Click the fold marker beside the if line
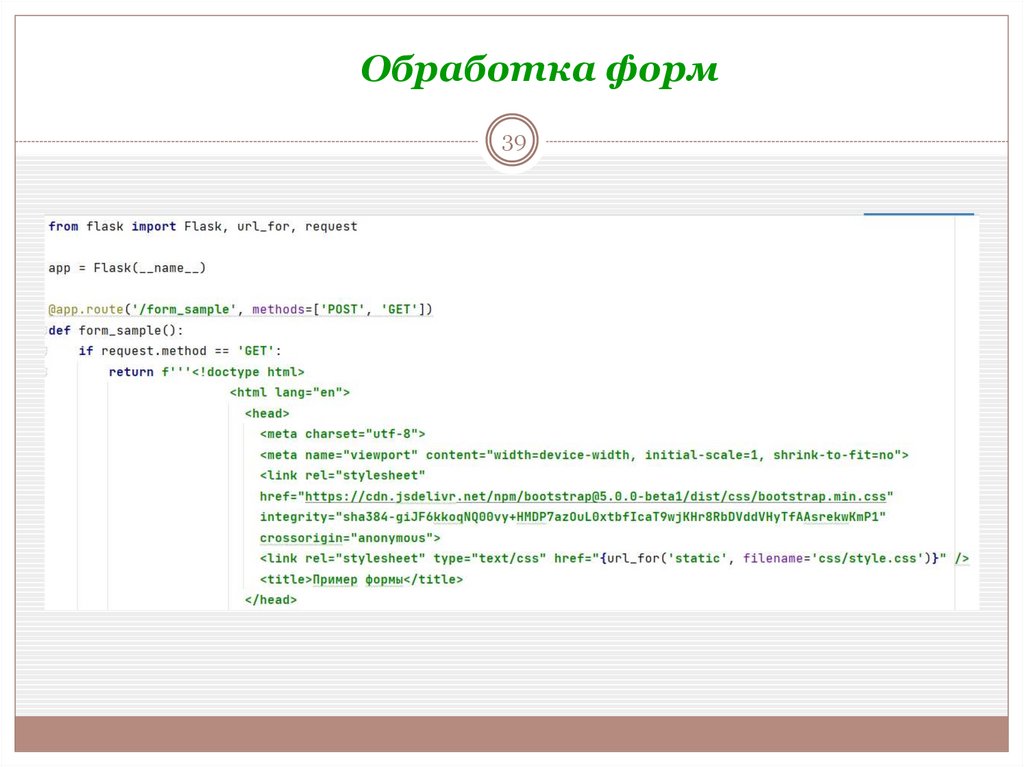Viewport: 1024px width, 767px height. (46, 351)
